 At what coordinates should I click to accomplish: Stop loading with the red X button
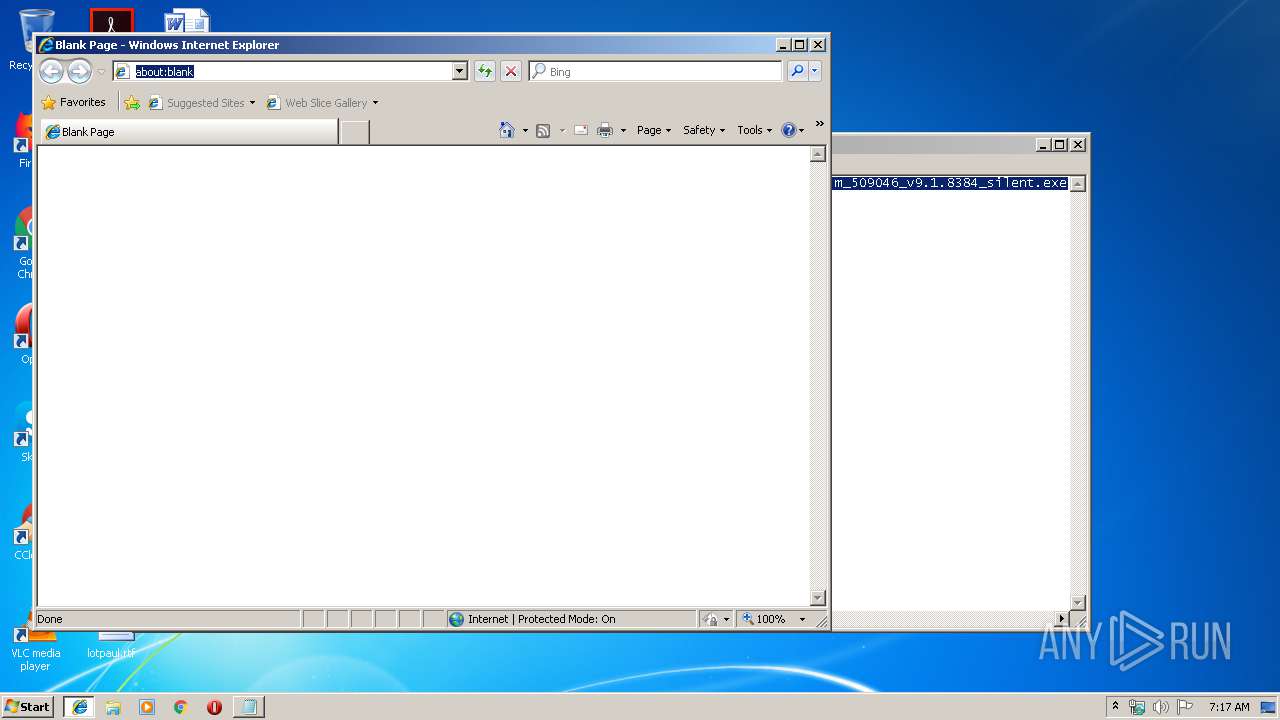[x=511, y=71]
